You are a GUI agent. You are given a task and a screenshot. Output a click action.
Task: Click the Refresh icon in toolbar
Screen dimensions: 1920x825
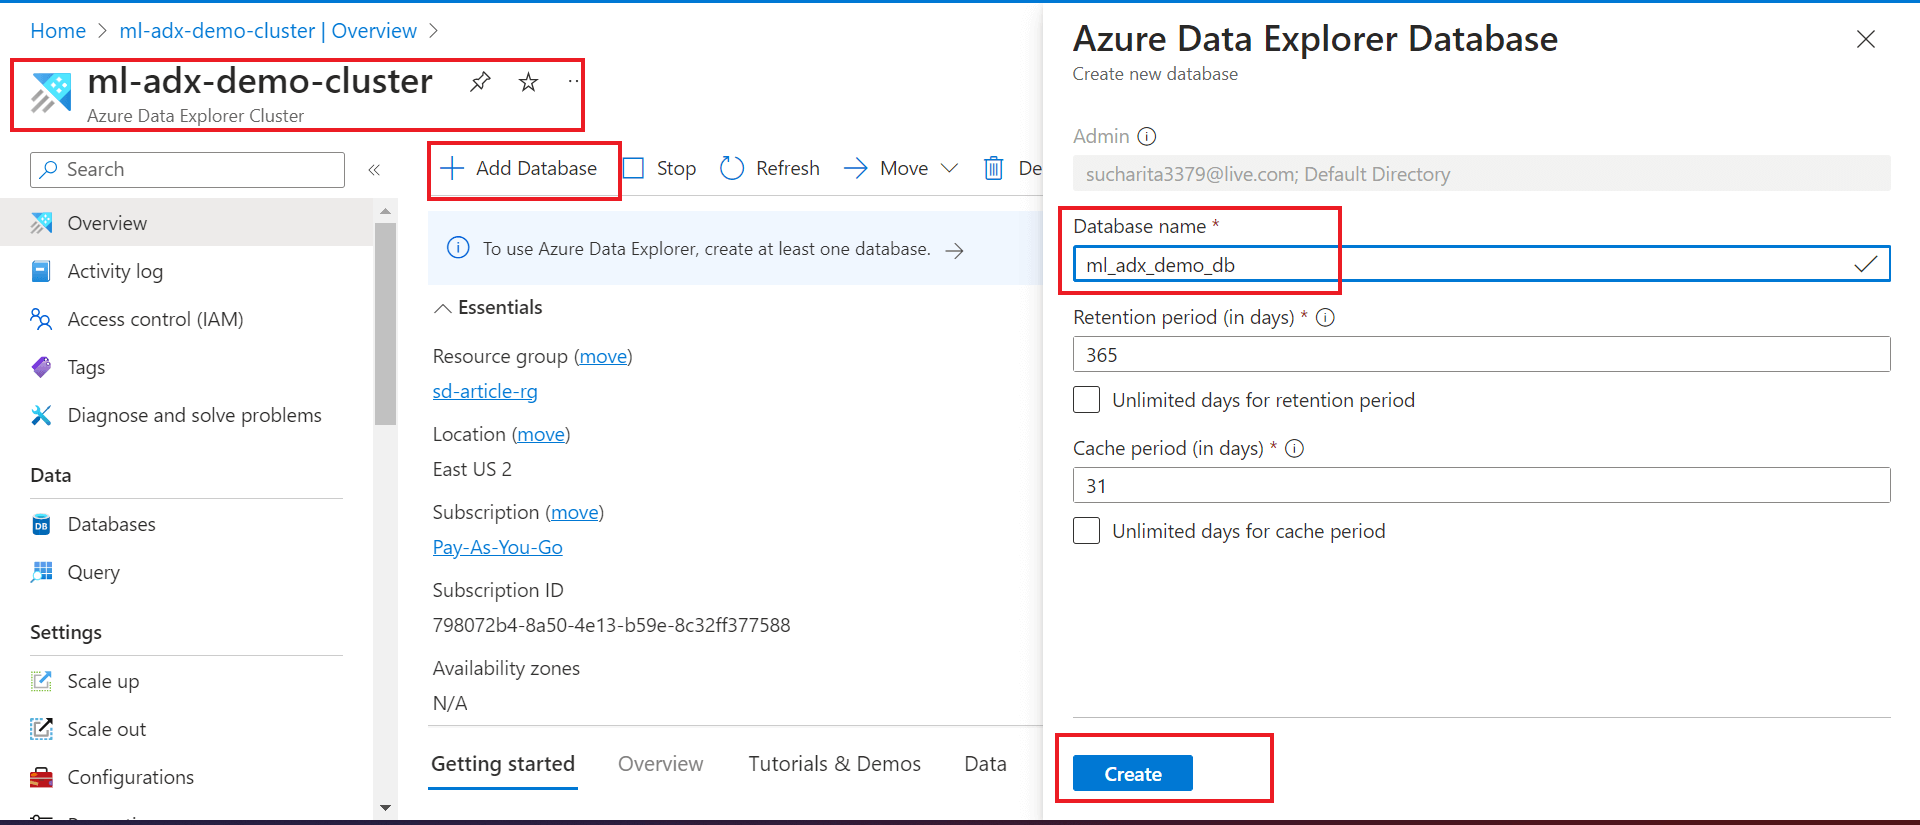pyautogui.click(x=732, y=168)
